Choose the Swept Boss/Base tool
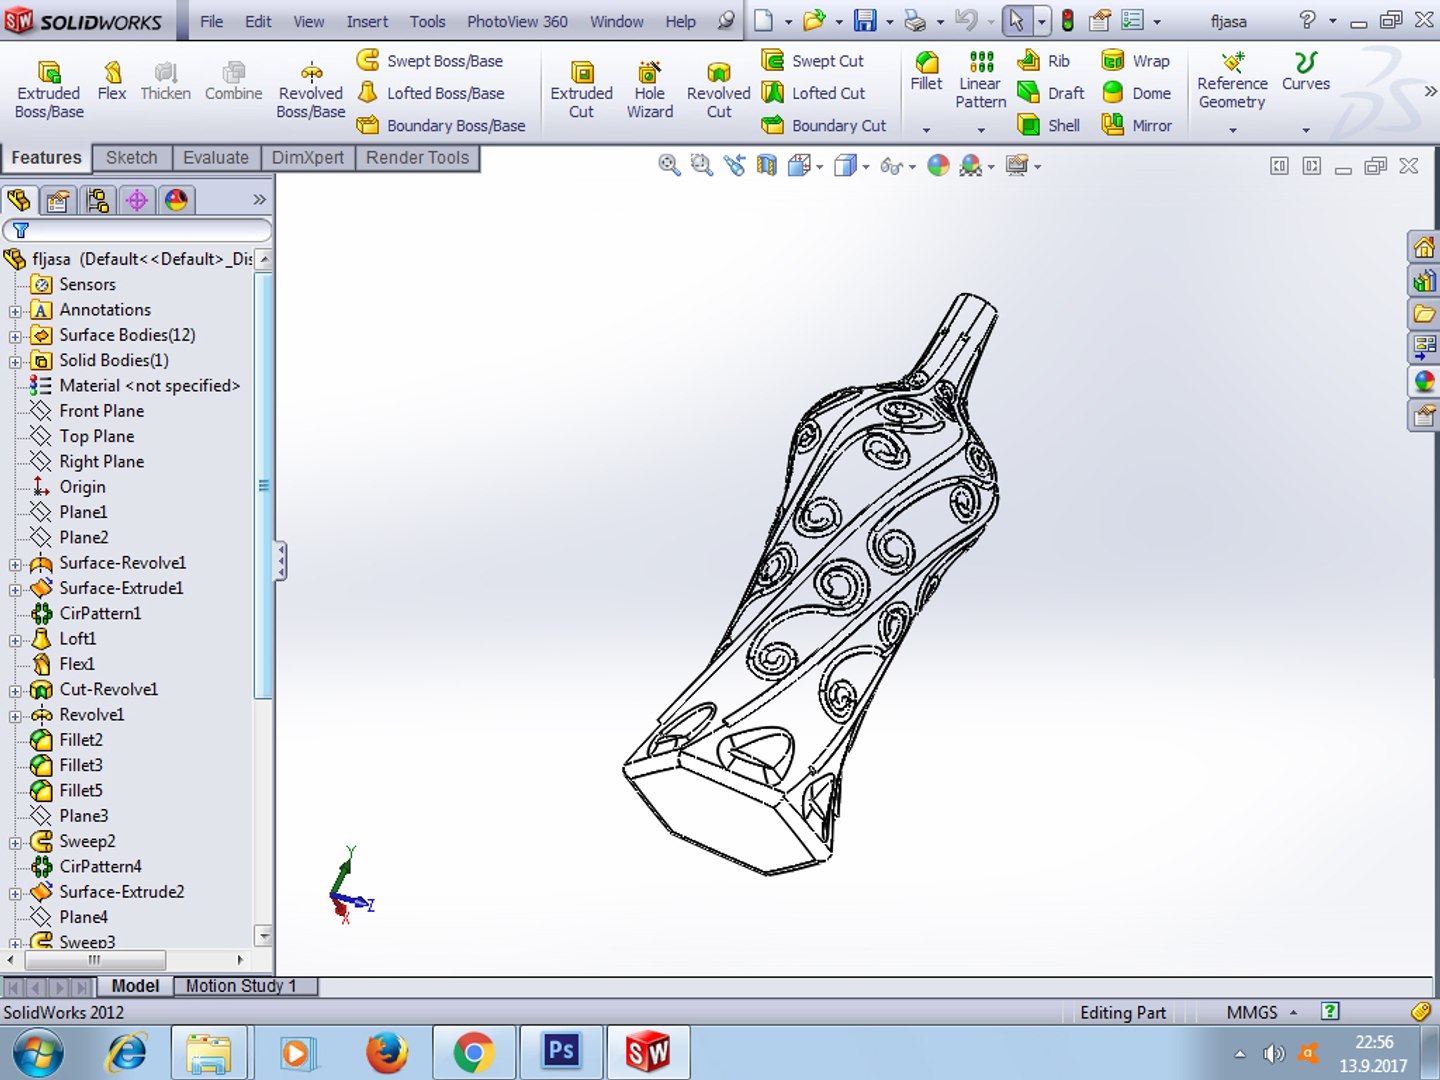The height and width of the screenshot is (1080, 1440). point(431,61)
